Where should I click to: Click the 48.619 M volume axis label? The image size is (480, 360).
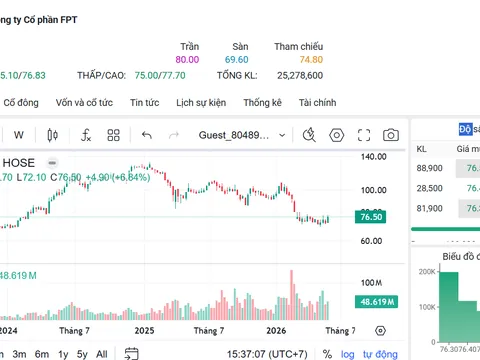376,302
